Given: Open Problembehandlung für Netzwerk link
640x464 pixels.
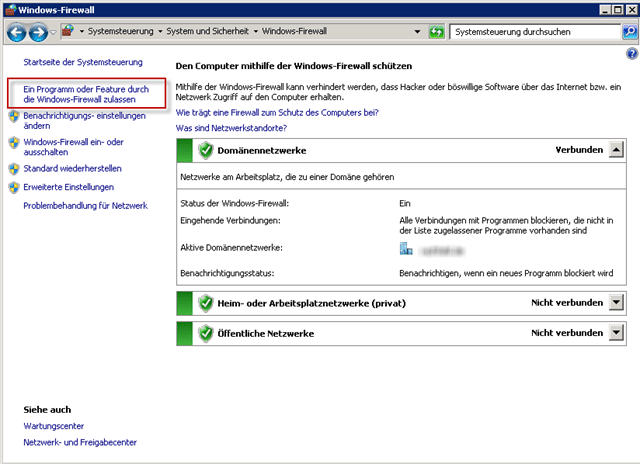Looking at the screenshot, I should point(85,206).
